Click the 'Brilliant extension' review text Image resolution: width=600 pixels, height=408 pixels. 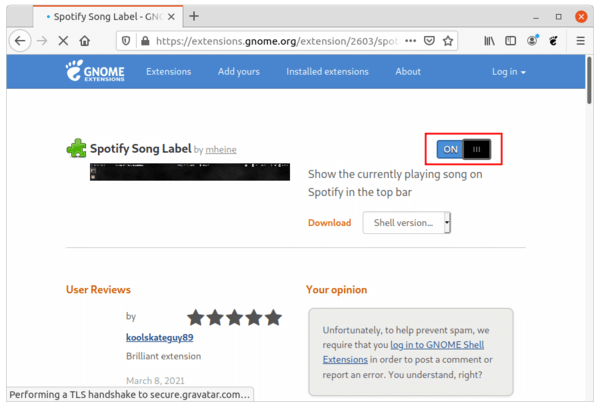click(163, 356)
